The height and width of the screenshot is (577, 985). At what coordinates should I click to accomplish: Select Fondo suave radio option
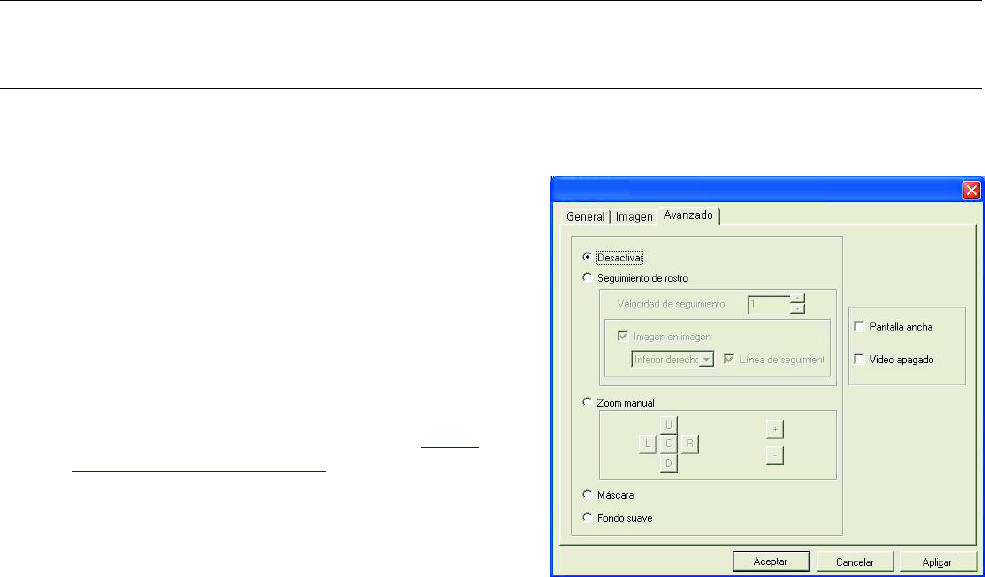[x=587, y=519]
